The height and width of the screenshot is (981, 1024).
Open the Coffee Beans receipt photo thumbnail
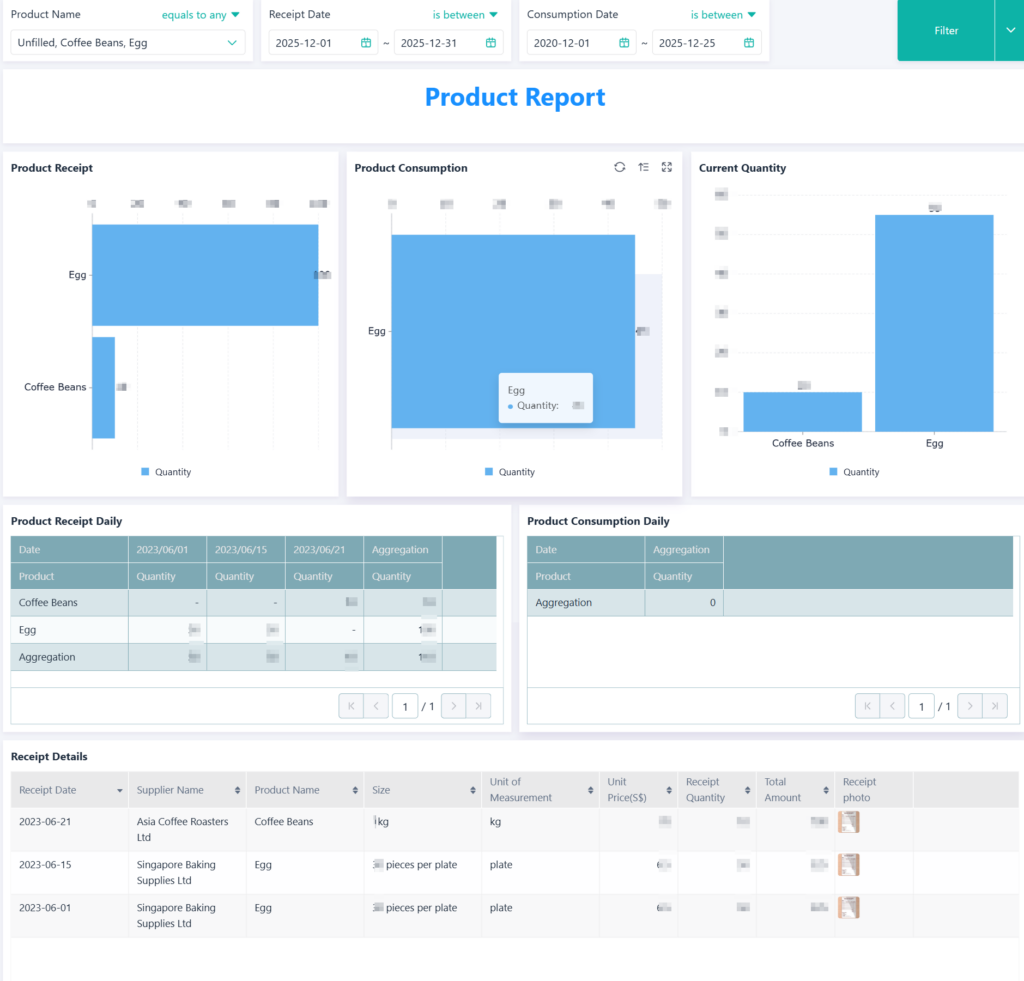pos(848,822)
